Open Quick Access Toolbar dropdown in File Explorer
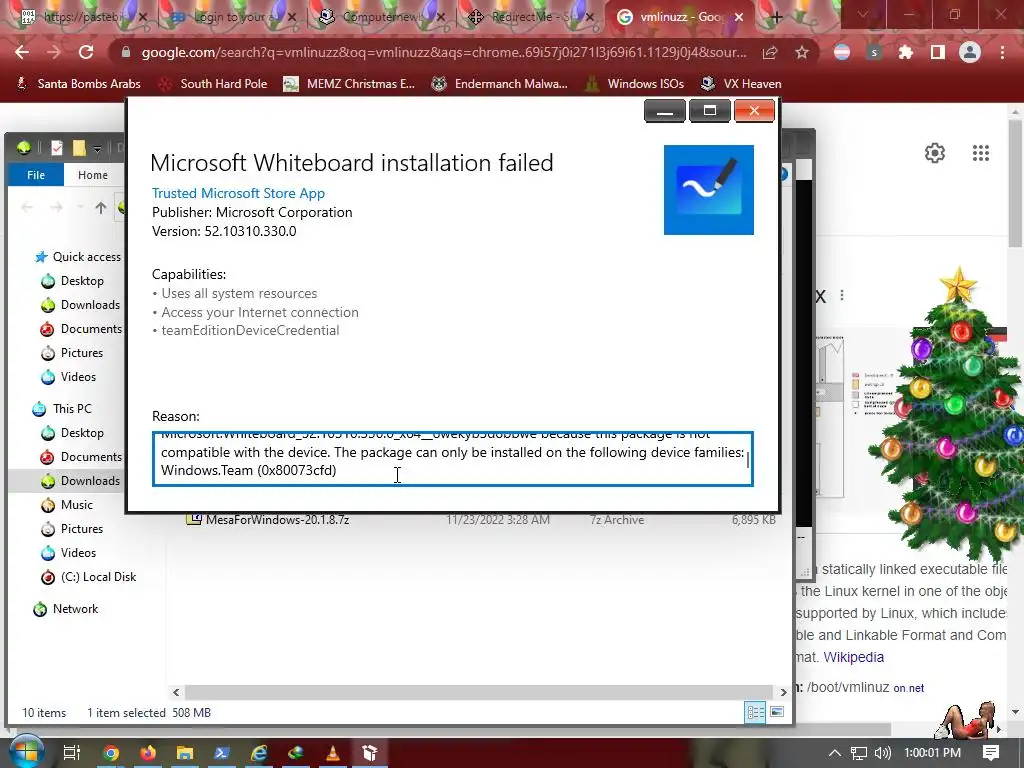This screenshot has width=1024, height=768. (x=97, y=150)
